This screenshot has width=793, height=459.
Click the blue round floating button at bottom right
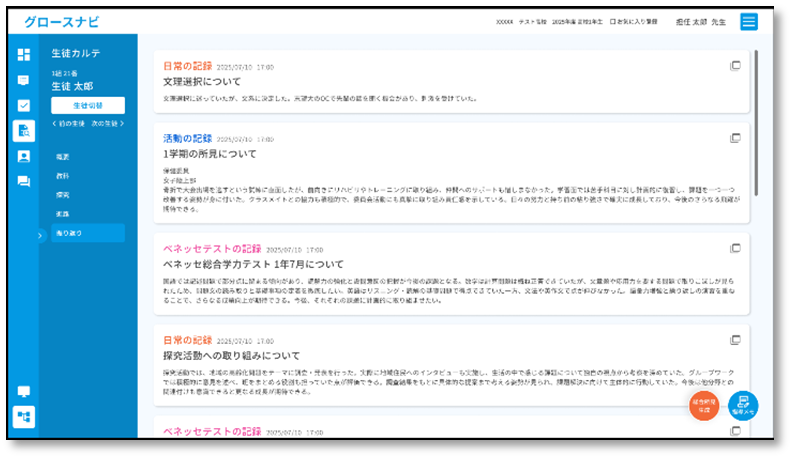pyautogui.click(x=743, y=404)
